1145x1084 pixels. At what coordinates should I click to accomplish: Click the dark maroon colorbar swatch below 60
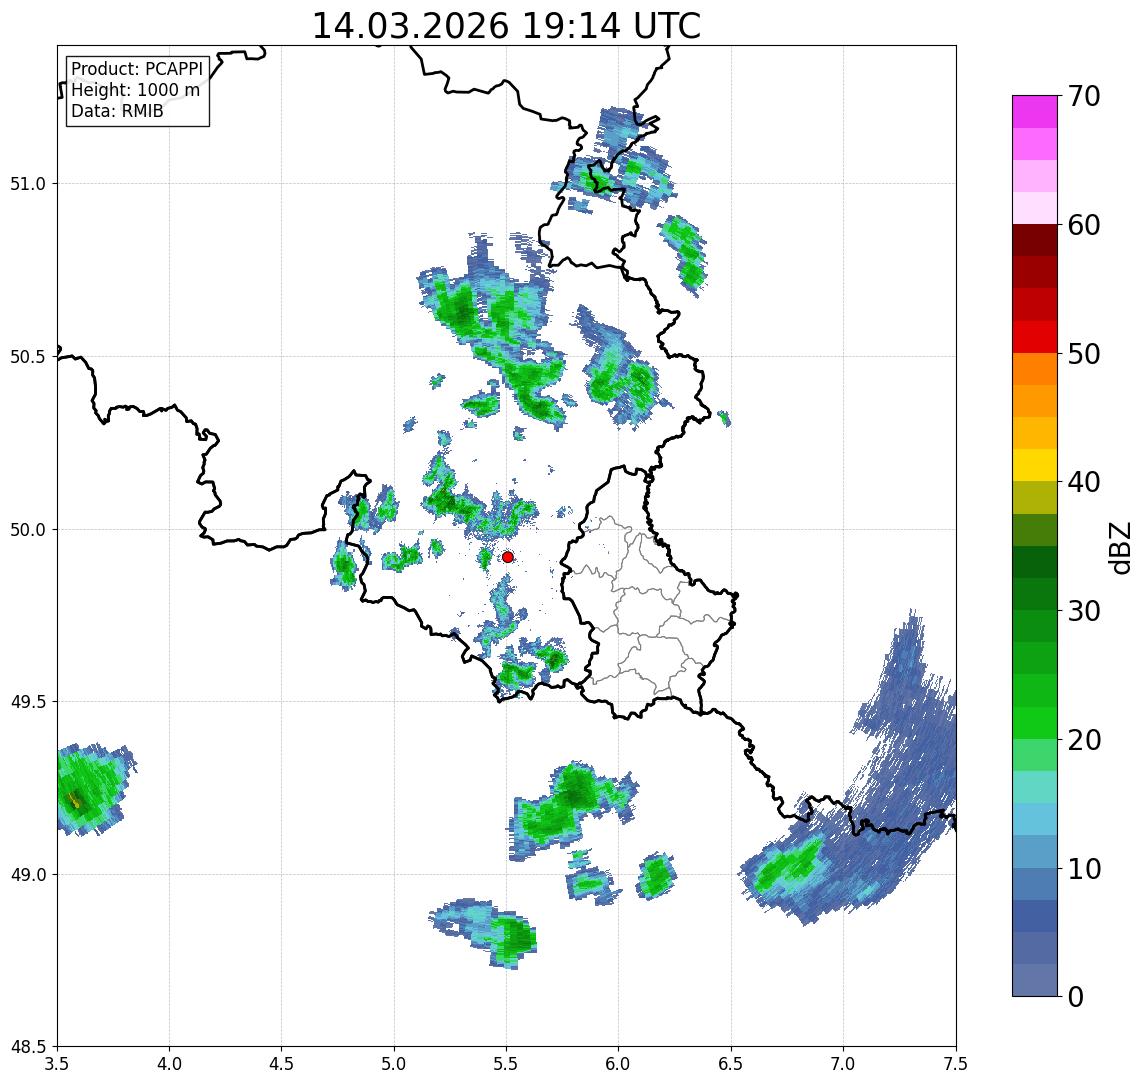[1035, 240]
